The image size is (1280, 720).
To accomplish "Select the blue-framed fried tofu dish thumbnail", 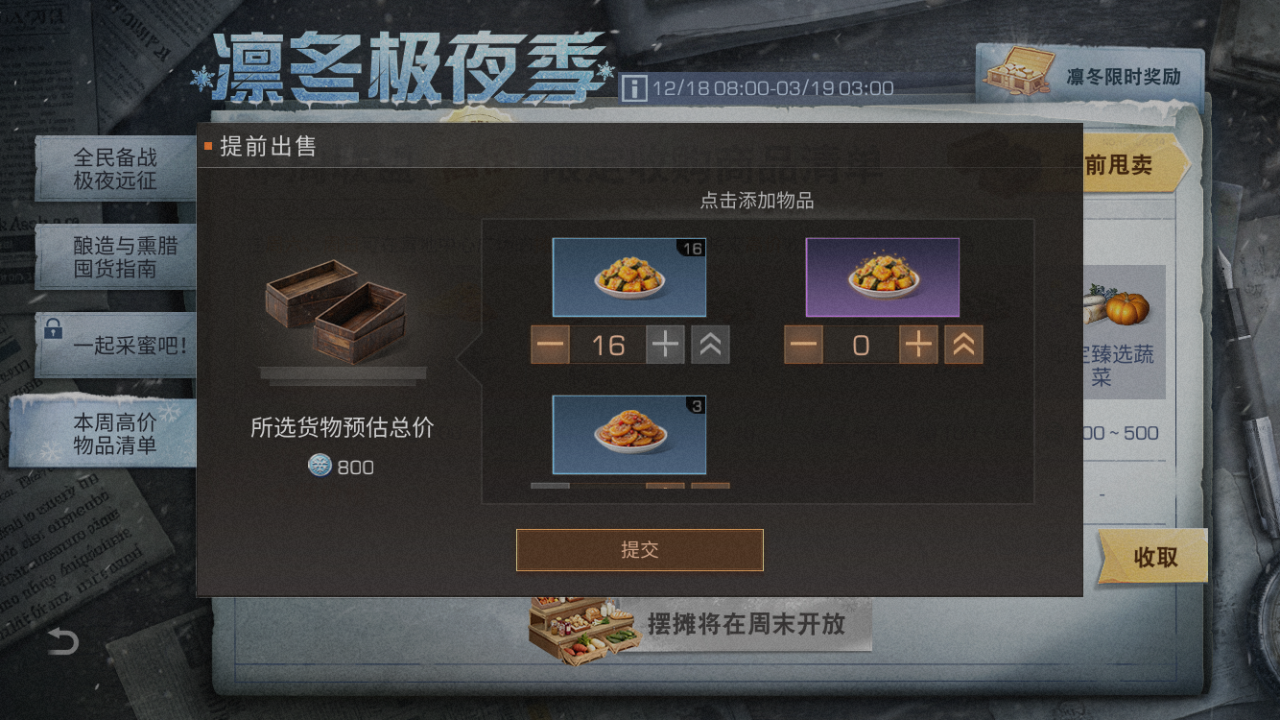I will coord(629,277).
